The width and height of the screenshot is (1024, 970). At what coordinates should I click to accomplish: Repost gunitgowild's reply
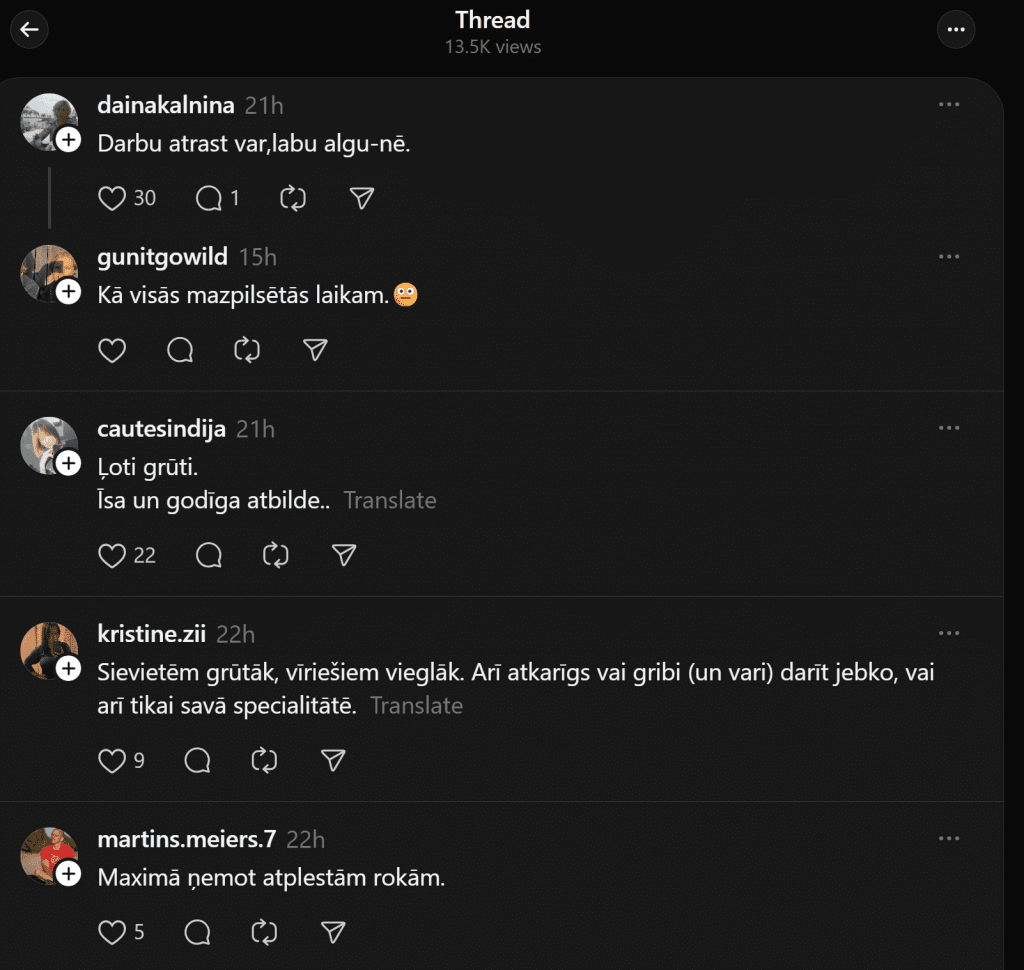coord(246,350)
